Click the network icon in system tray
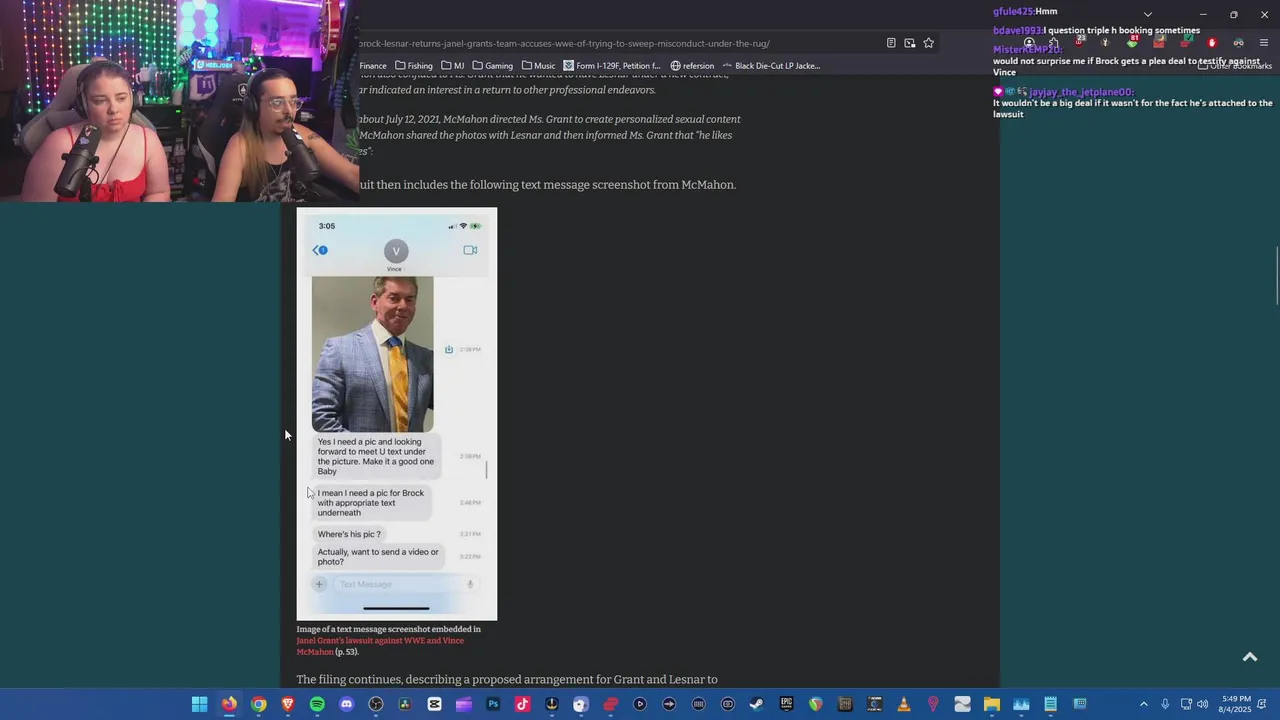 pos(1186,704)
